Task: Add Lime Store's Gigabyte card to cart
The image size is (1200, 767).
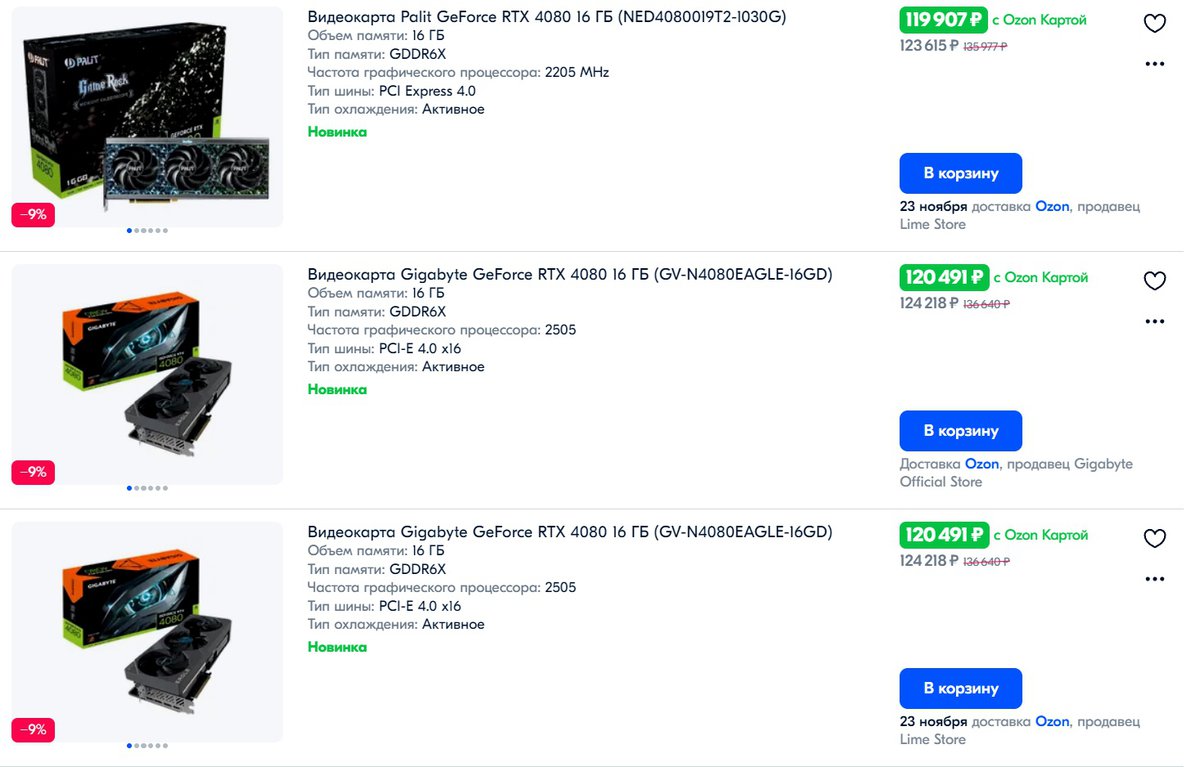Action: pos(960,688)
